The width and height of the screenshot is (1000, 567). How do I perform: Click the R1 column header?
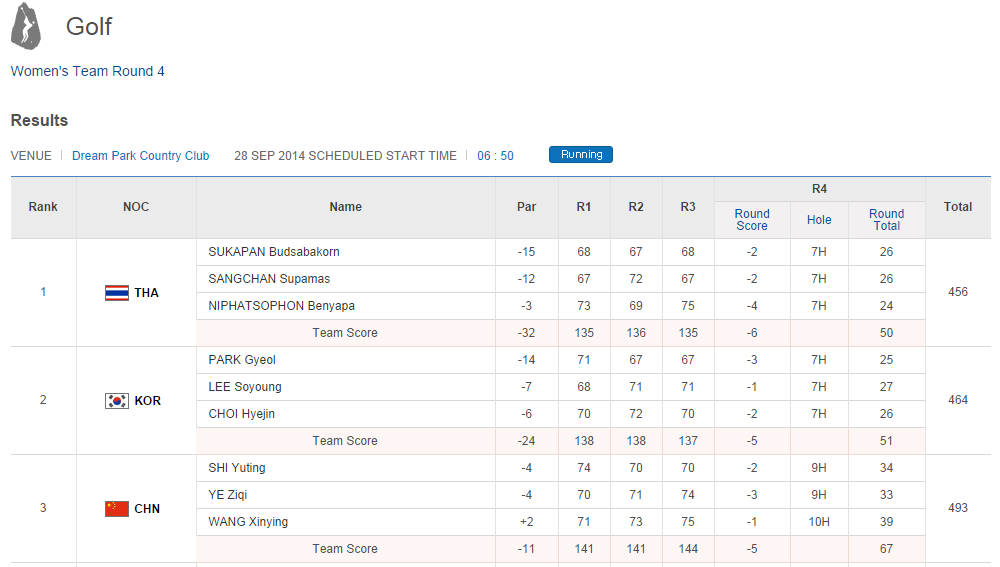[x=584, y=207]
